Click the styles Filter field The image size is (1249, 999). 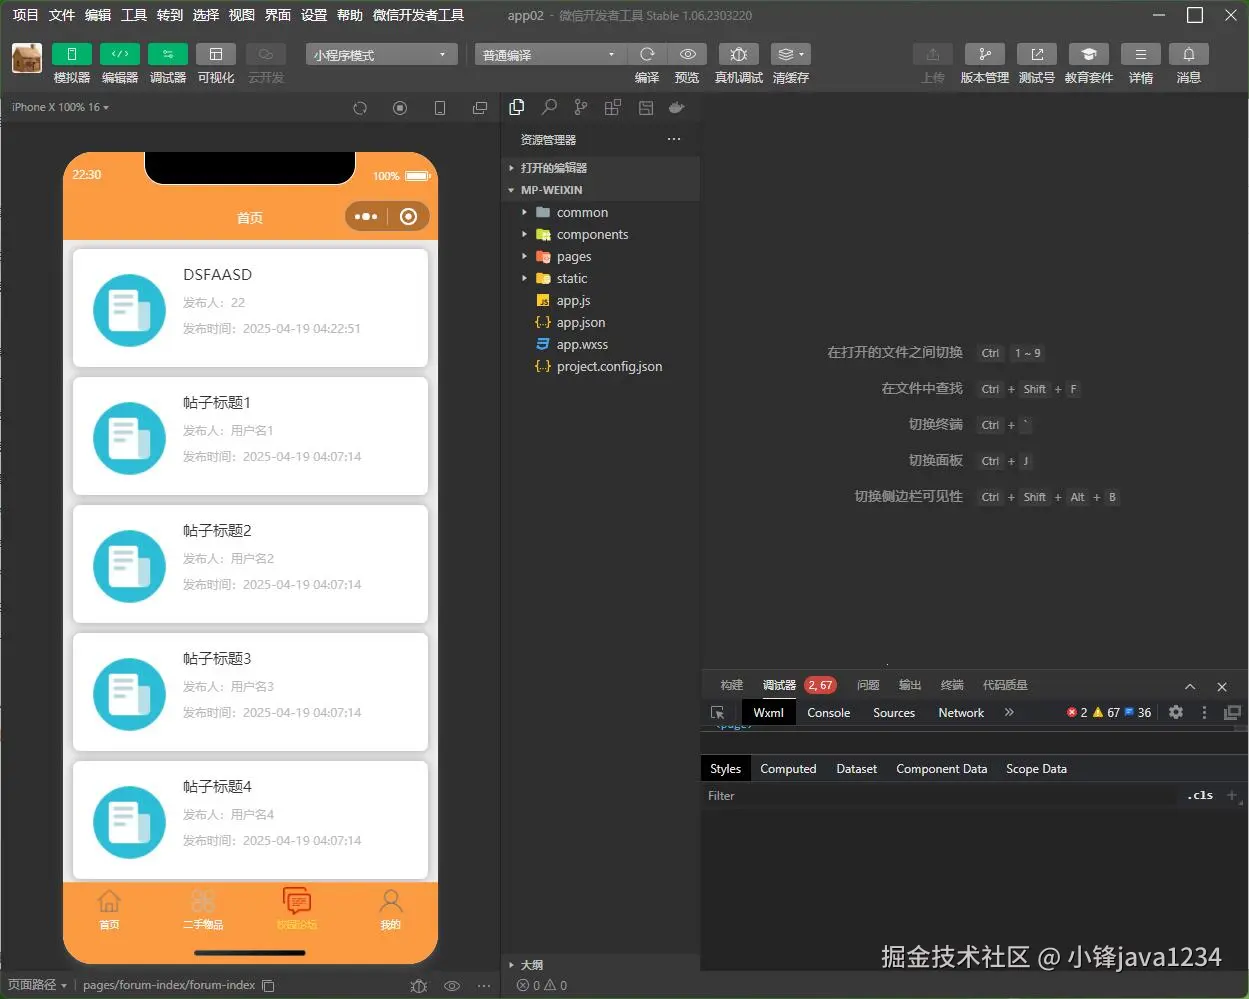(940, 795)
